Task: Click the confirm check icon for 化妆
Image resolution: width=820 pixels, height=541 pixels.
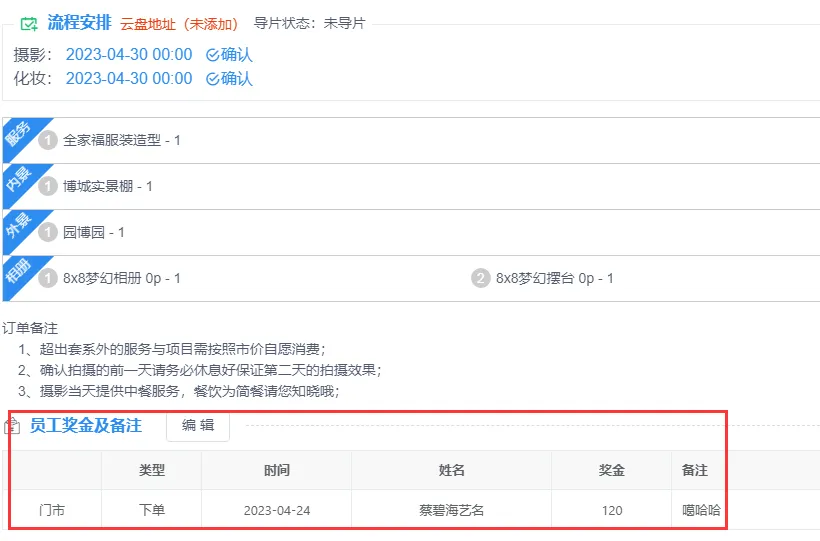Action: pos(212,79)
